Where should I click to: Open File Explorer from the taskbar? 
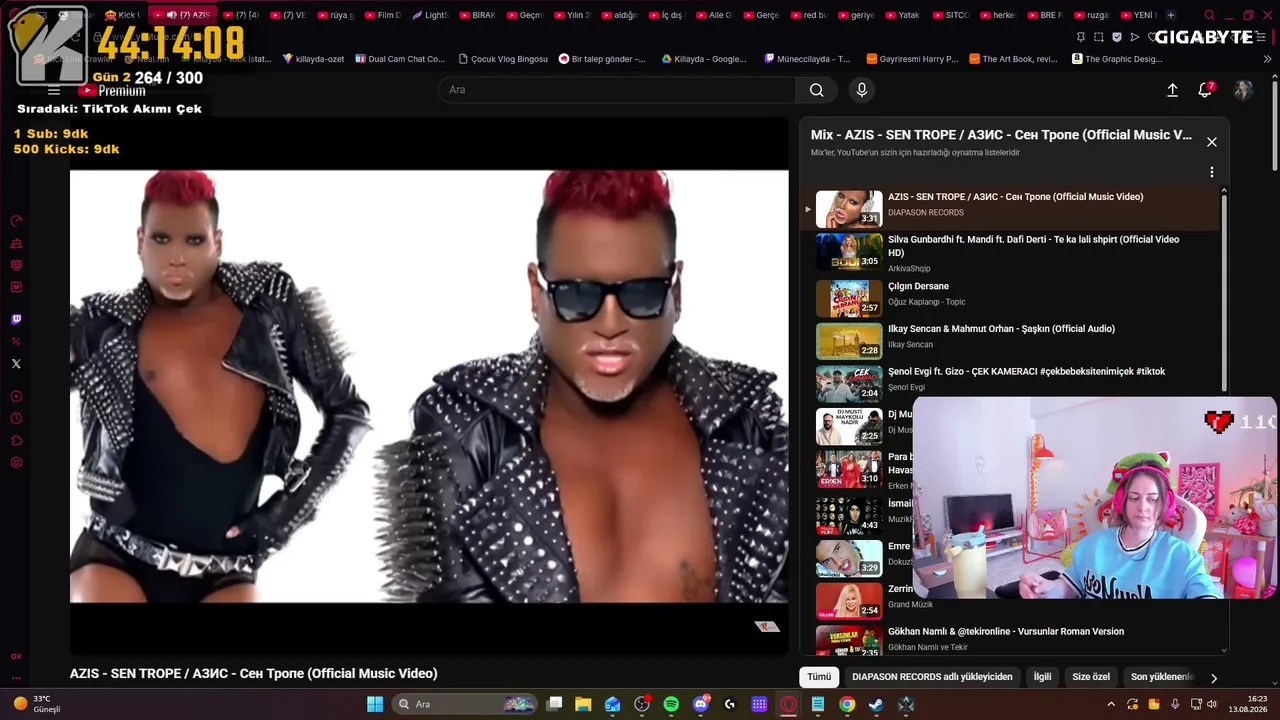[583, 704]
